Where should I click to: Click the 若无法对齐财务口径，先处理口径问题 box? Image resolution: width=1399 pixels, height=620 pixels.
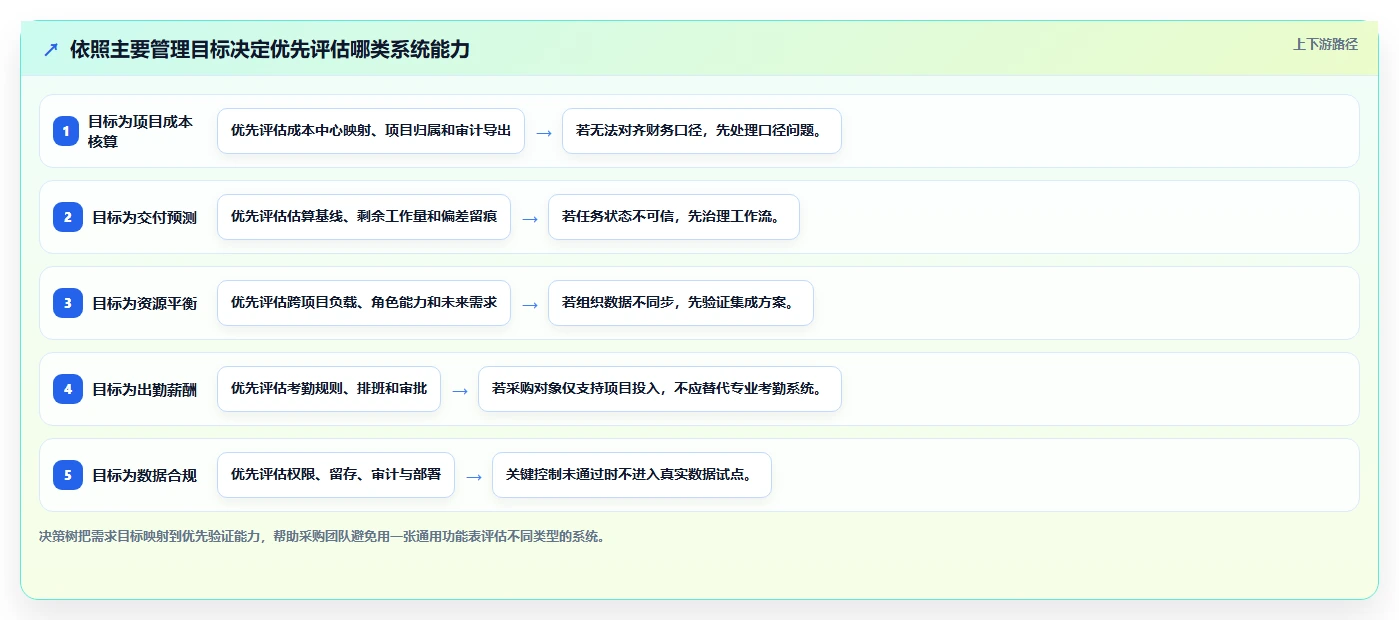click(x=702, y=131)
